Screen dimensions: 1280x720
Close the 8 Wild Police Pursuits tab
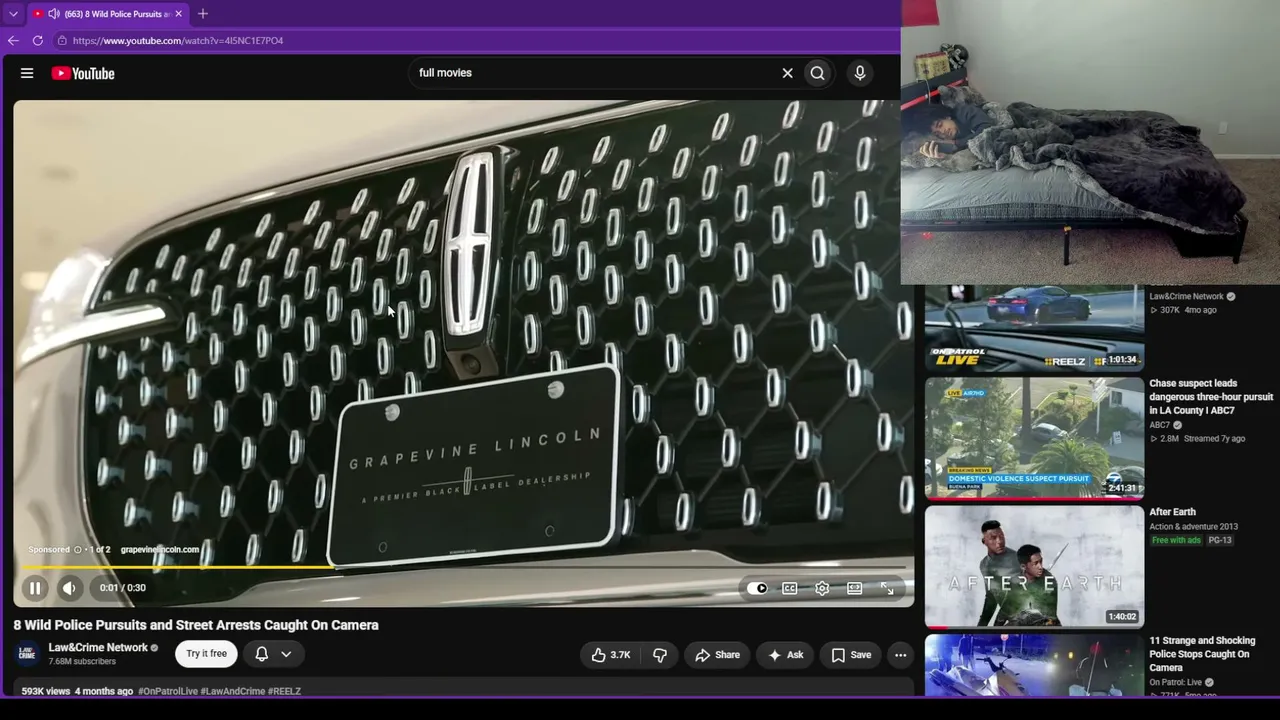179,14
